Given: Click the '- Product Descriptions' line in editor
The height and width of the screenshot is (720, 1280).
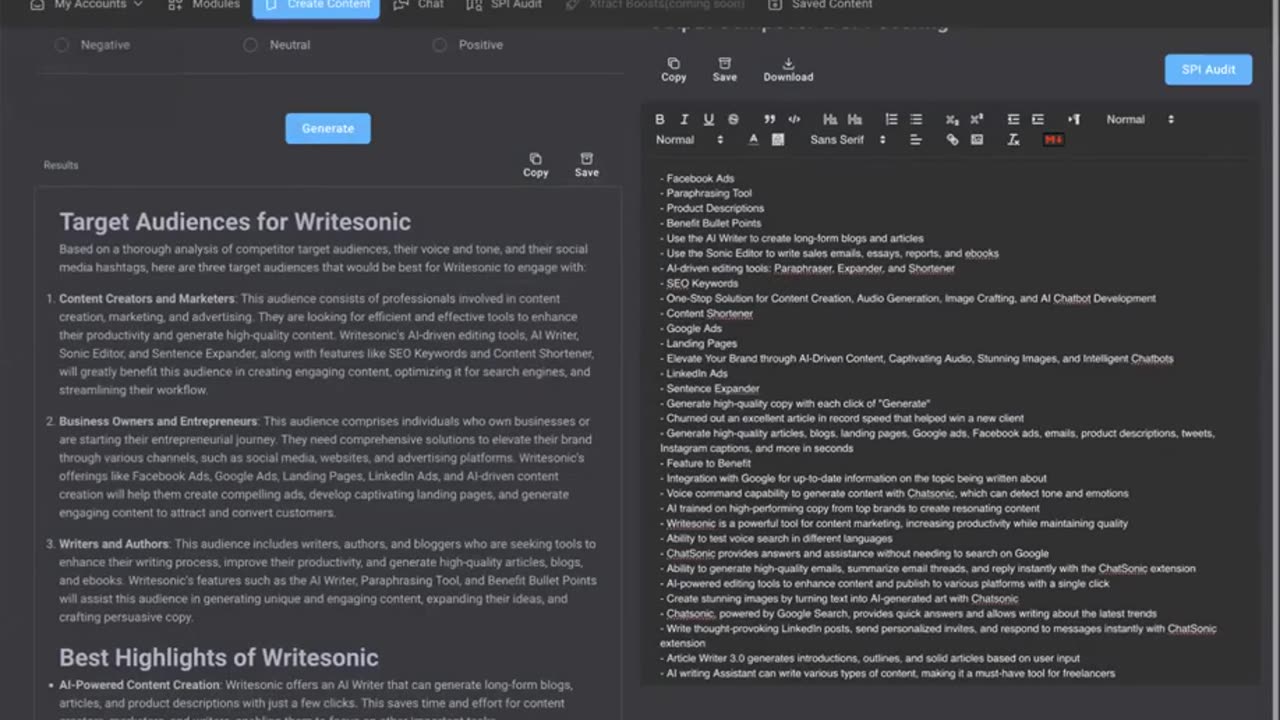Looking at the screenshot, I should [712, 208].
